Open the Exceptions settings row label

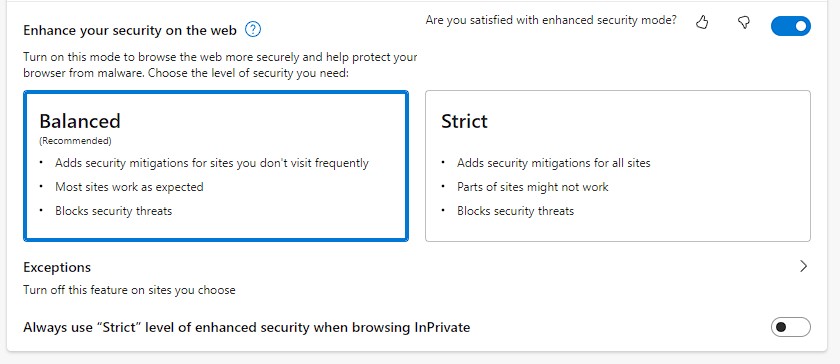(57, 267)
